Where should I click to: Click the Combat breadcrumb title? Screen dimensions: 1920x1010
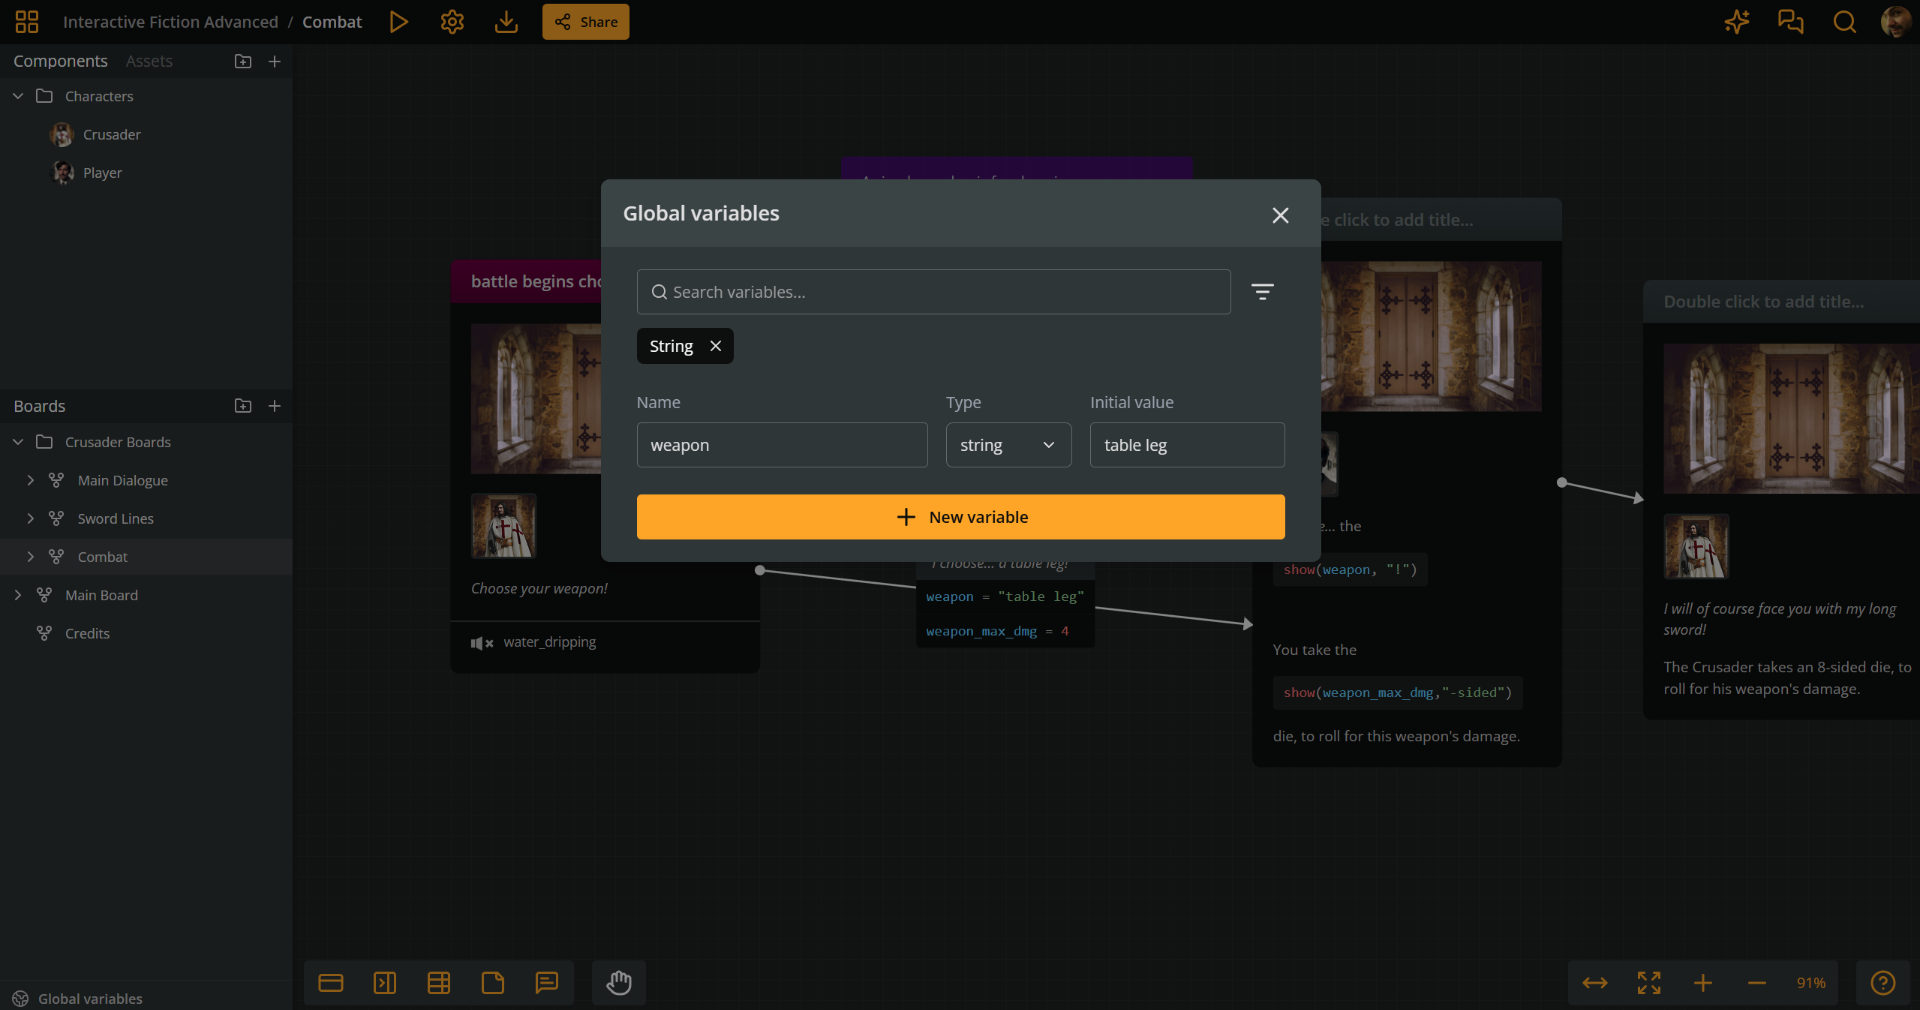point(332,22)
